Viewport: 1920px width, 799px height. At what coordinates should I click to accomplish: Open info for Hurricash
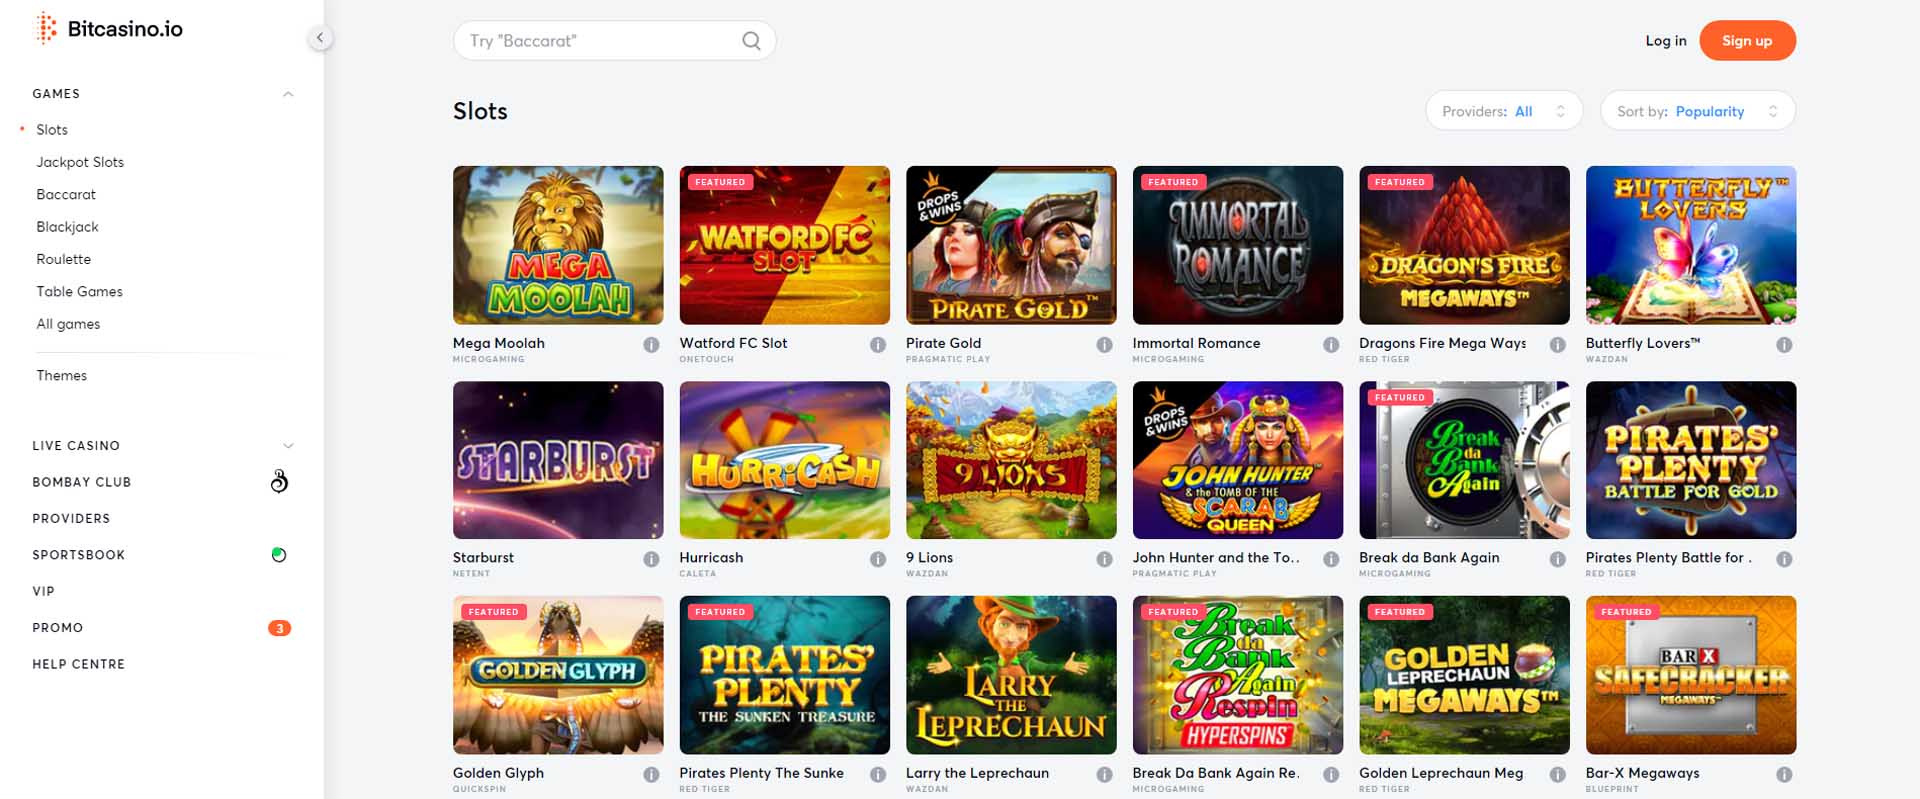pyautogui.click(x=878, y=560)
